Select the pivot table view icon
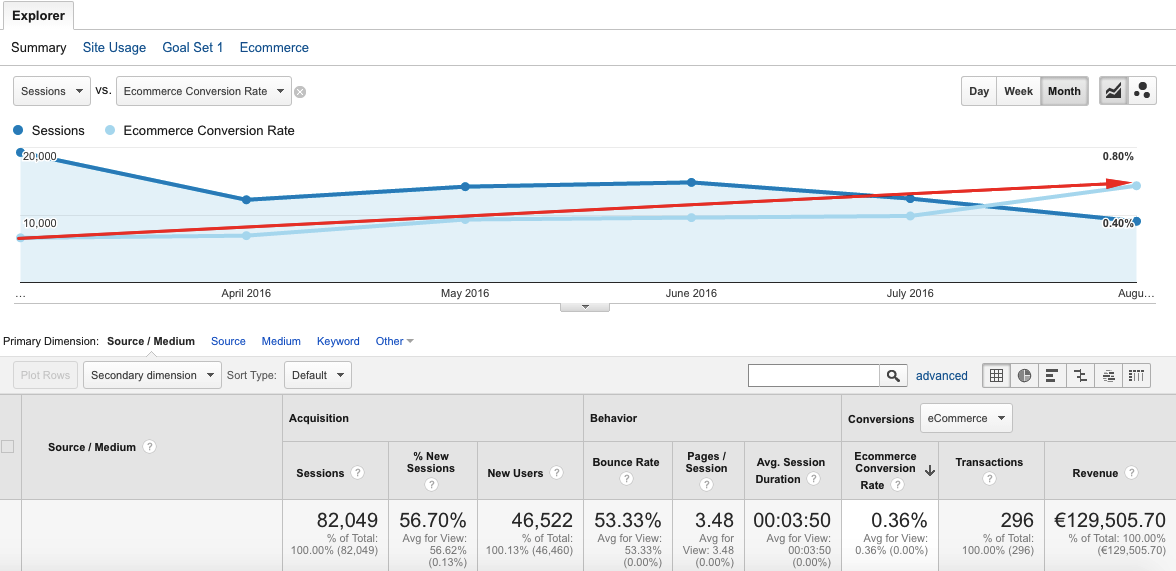Screen dimensions: 1176x571 pyautogui.click(x=1136, y=376)
